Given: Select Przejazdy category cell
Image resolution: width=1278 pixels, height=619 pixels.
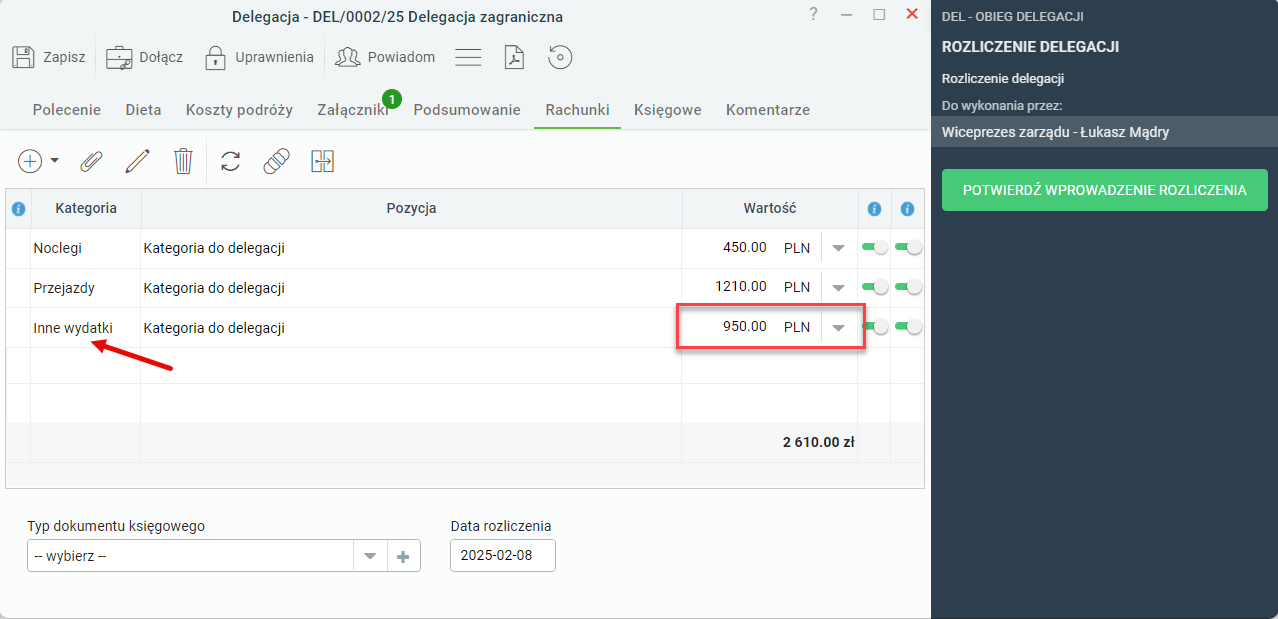Looking at the screenshot, I should tap(86, 288).
